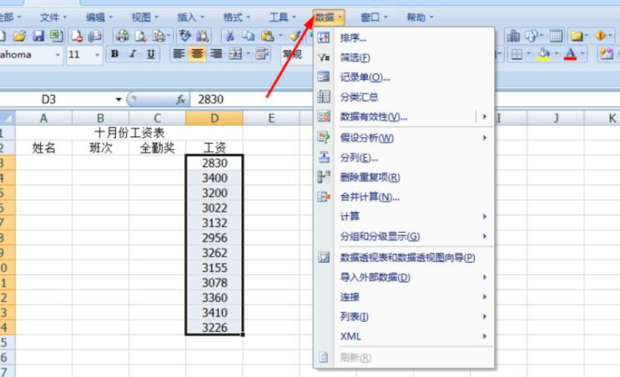Viewport: 620px width, 377px height.
Task: Apply yellow fill with the paint bucket icon
Action: 544,54
